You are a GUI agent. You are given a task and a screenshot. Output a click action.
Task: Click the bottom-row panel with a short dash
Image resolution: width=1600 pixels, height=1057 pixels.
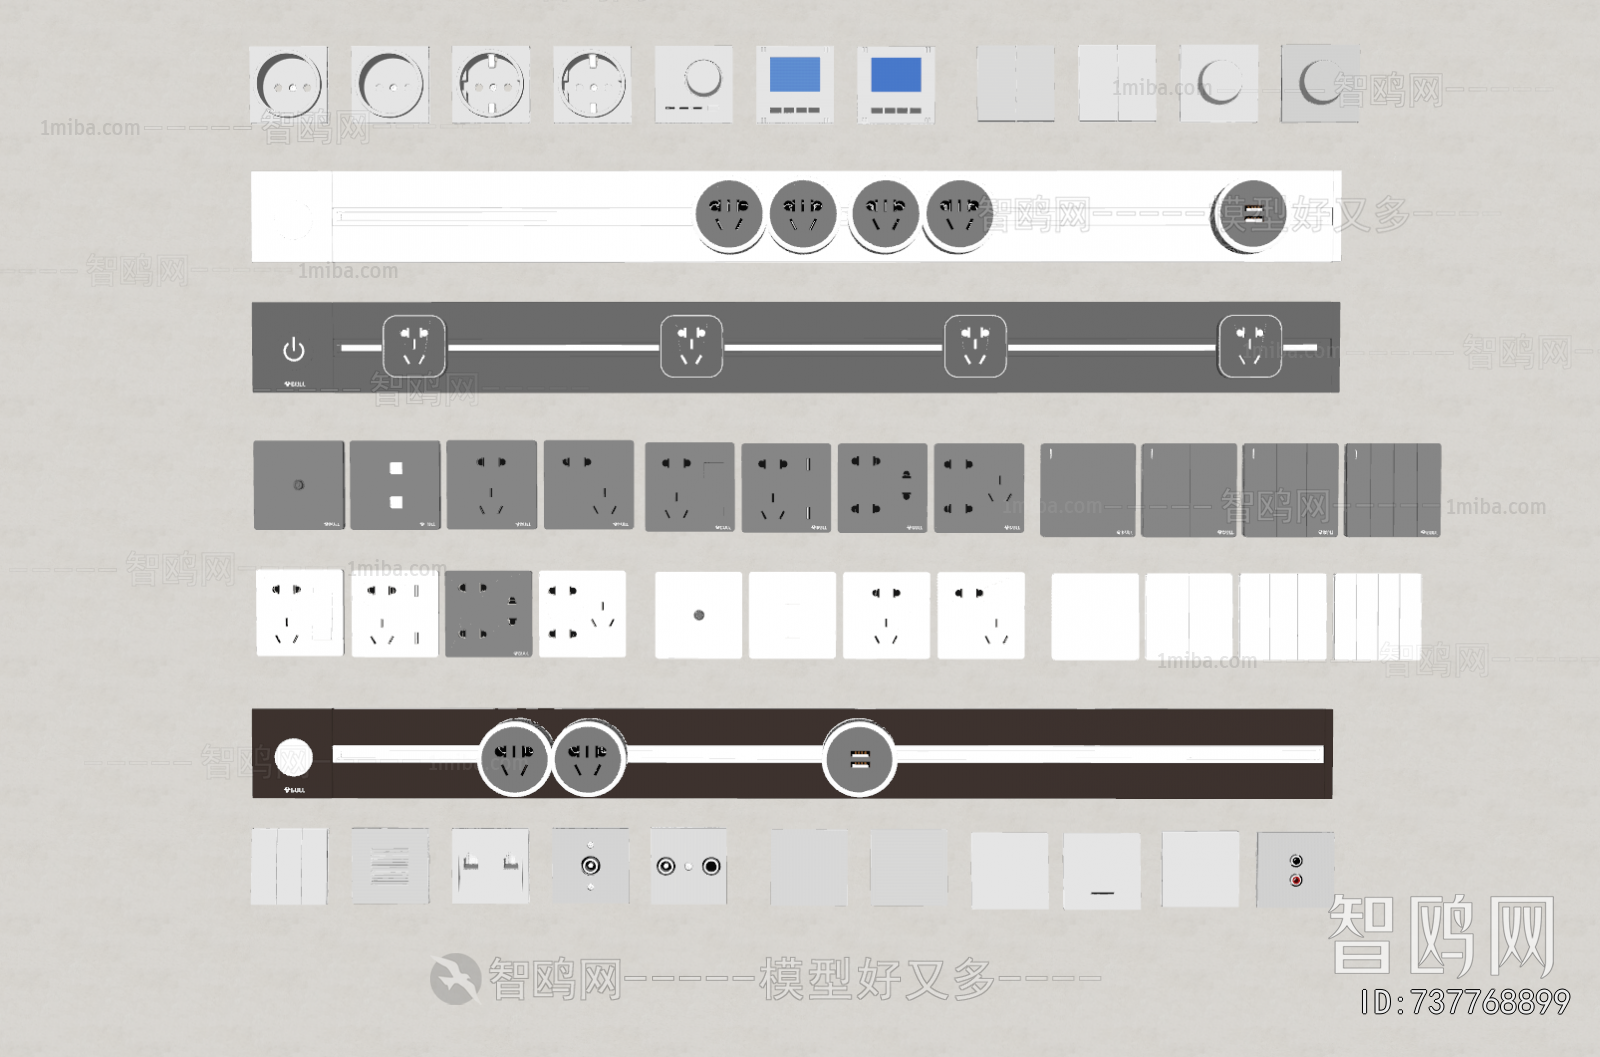coord(1102,871)
